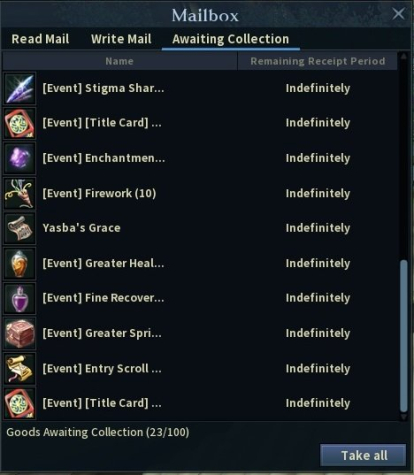This screenshot has width=414, height=475.
Task: Select the Yasba's Grace scroll icon
Action: tap(20, 229)
